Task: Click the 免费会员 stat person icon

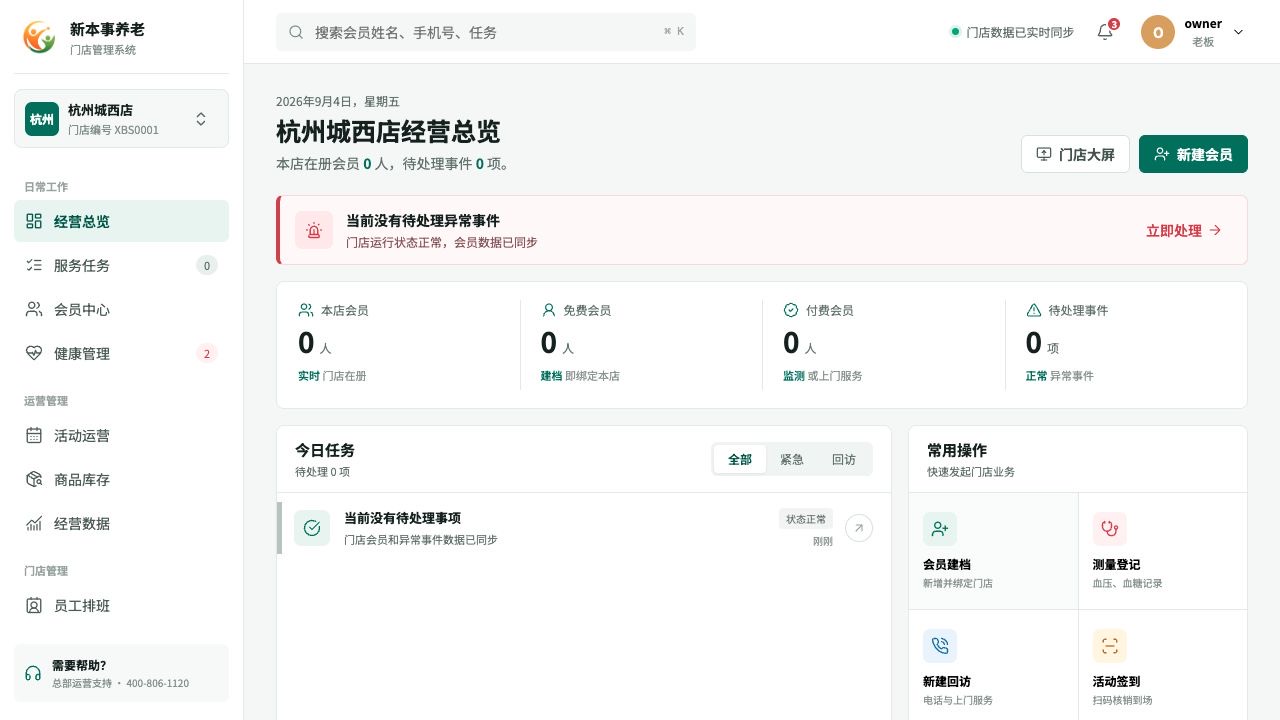Action: (x=548, y=310)
